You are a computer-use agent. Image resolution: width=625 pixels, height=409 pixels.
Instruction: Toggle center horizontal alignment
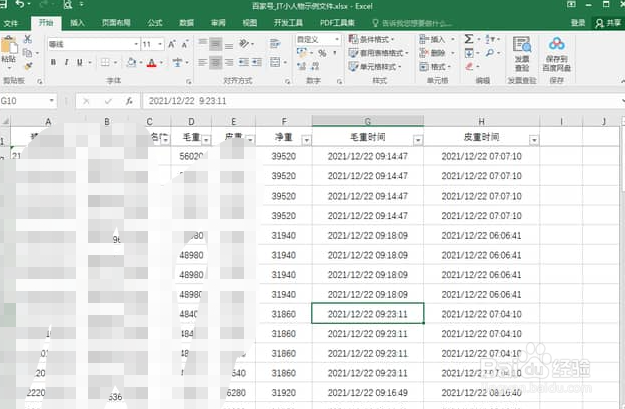[216, 62]
